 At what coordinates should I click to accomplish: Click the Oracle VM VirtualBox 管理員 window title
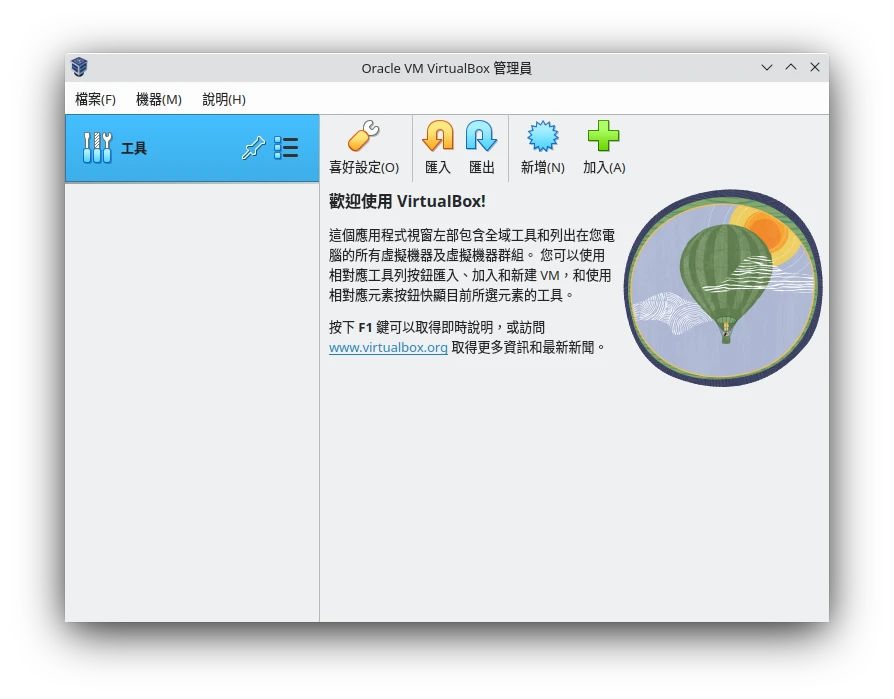pos(446,68)
